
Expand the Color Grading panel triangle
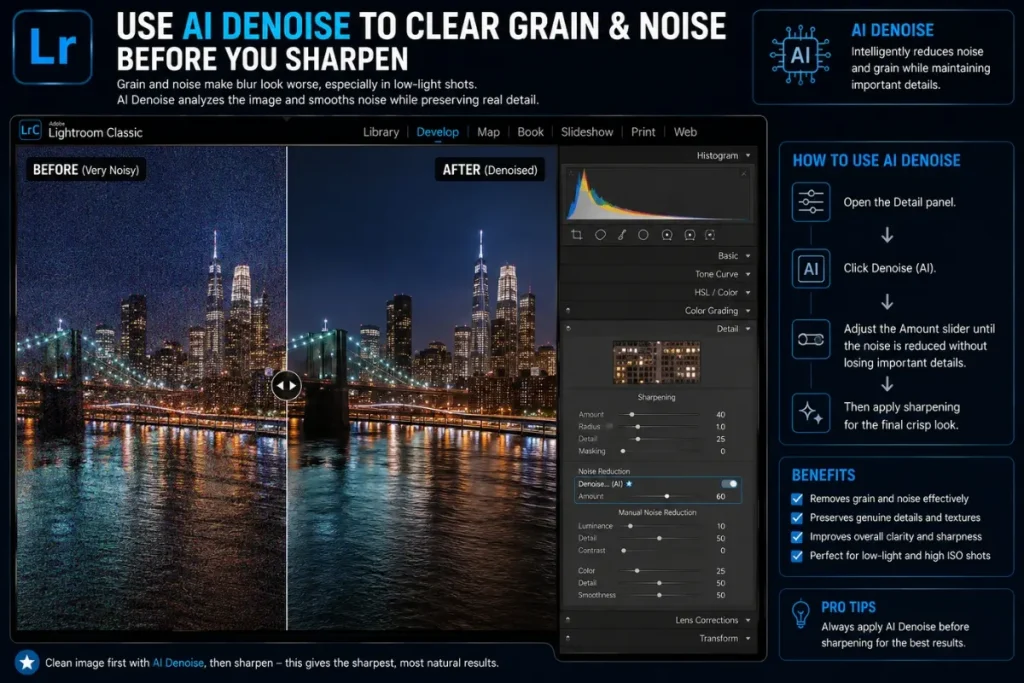pyautogui.click(x=748, y=311)
